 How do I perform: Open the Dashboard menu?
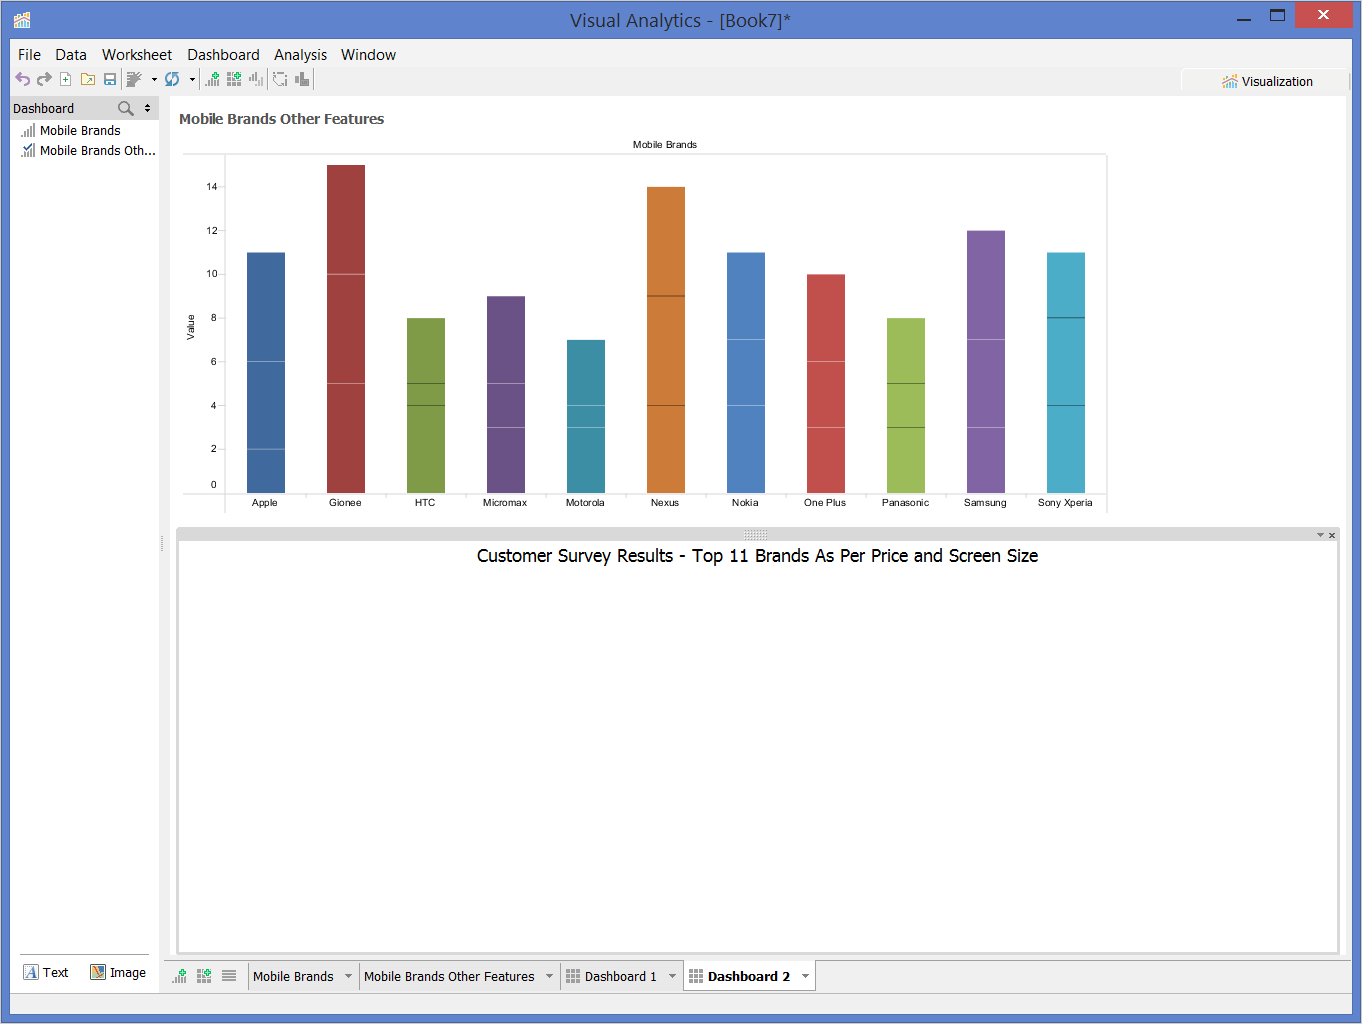(223, 55)
